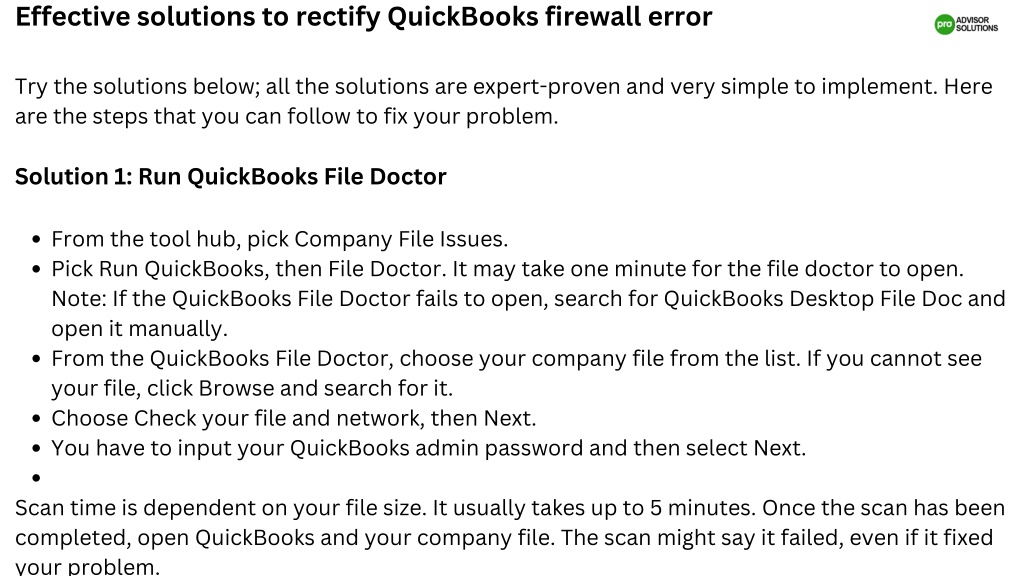Click the 'Solution 1: Run QuickBooks File Doctor' heading
The height and width of the screenshot is (576, 1024).
tap(231, 176)
